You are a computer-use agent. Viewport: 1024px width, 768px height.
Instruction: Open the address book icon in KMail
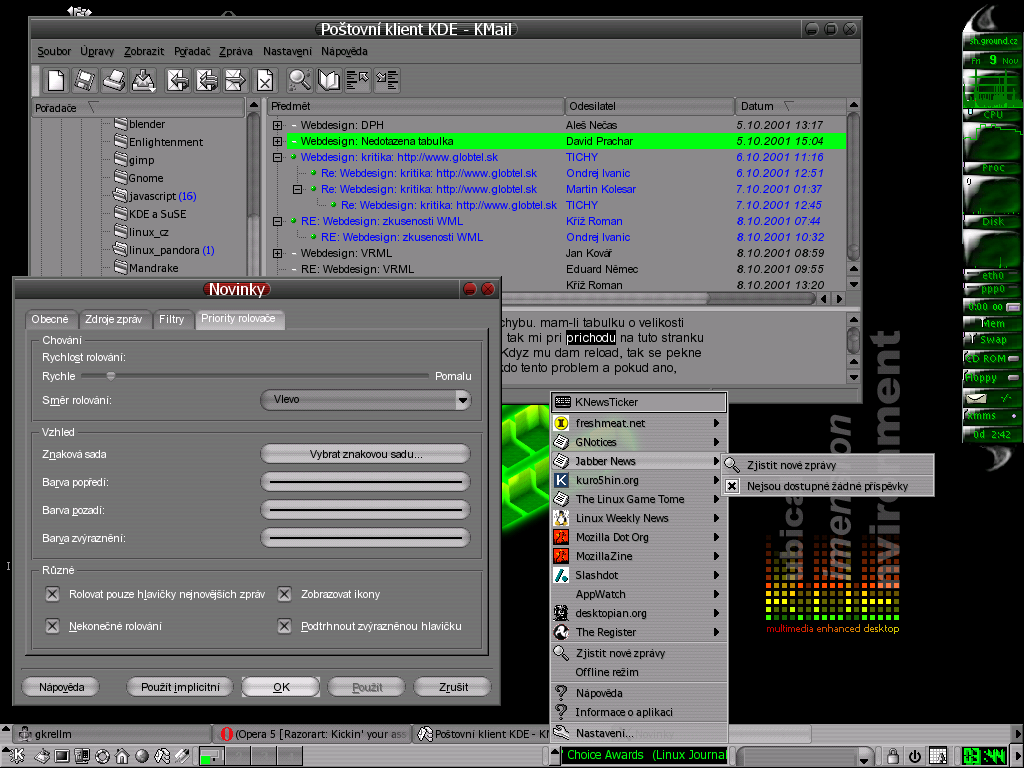[328, 80]
